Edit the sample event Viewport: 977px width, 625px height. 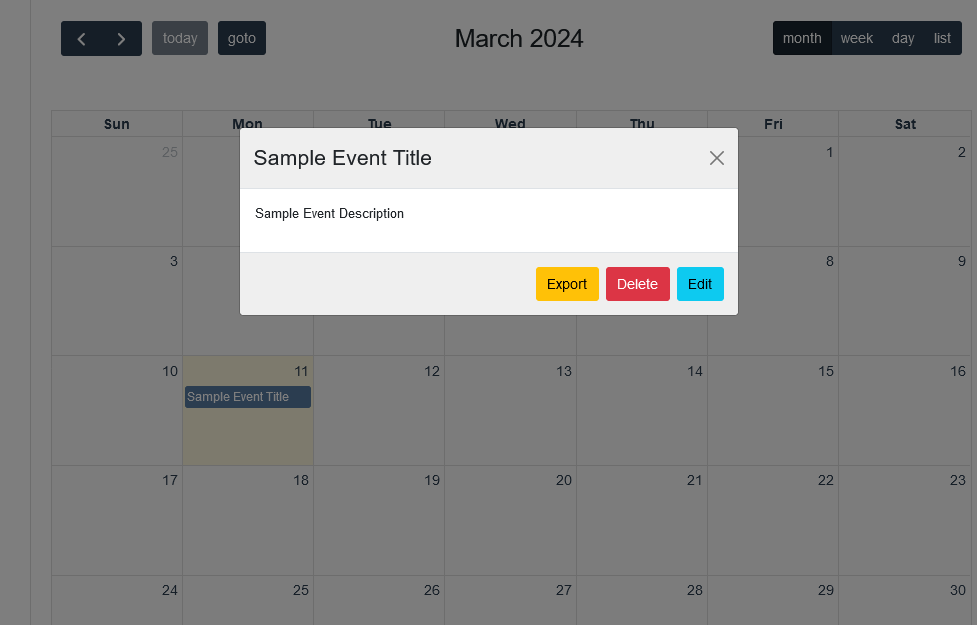click(x=700, y=284)
